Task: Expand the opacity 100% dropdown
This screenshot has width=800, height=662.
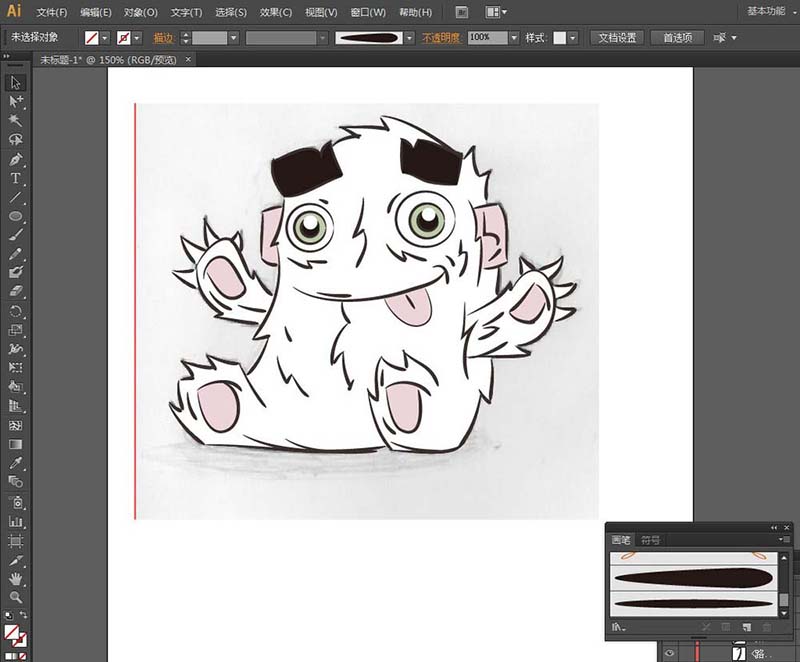Action: click(514, 38)
